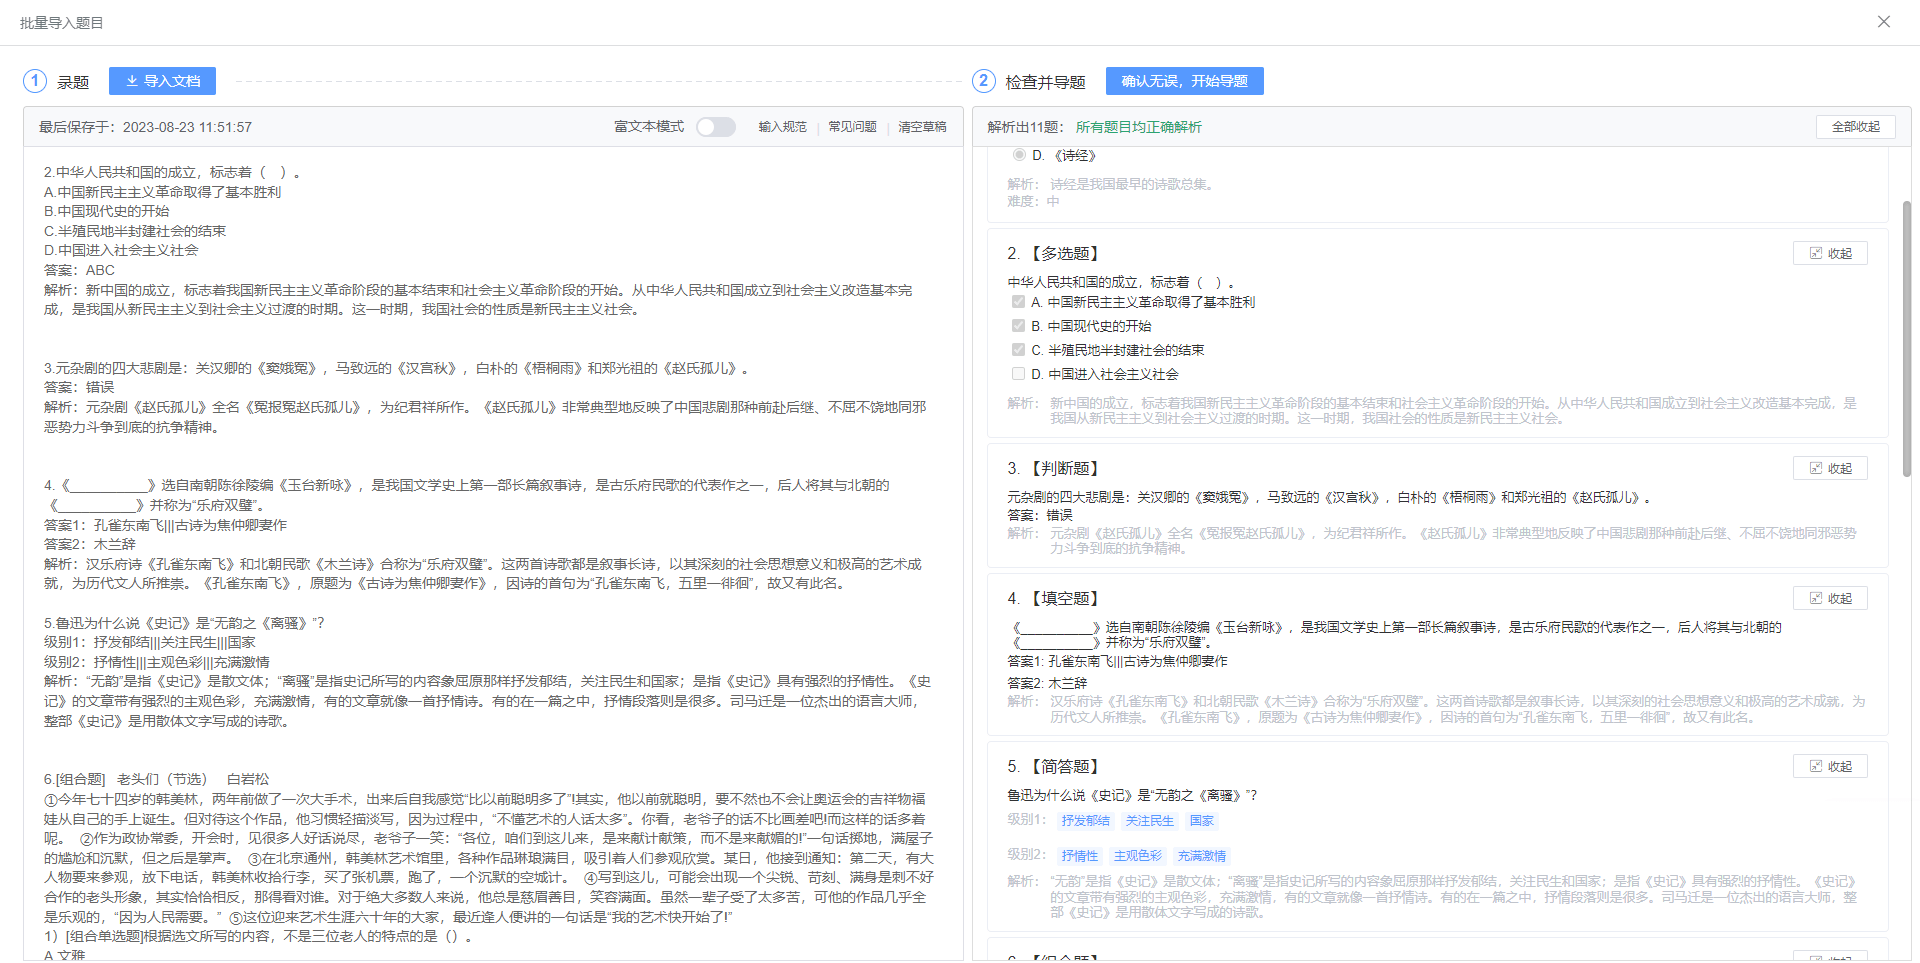Screen dimensions: 1920x963
Task: Click 清空草稿 to clear the draft
Action: click(922, 127)
